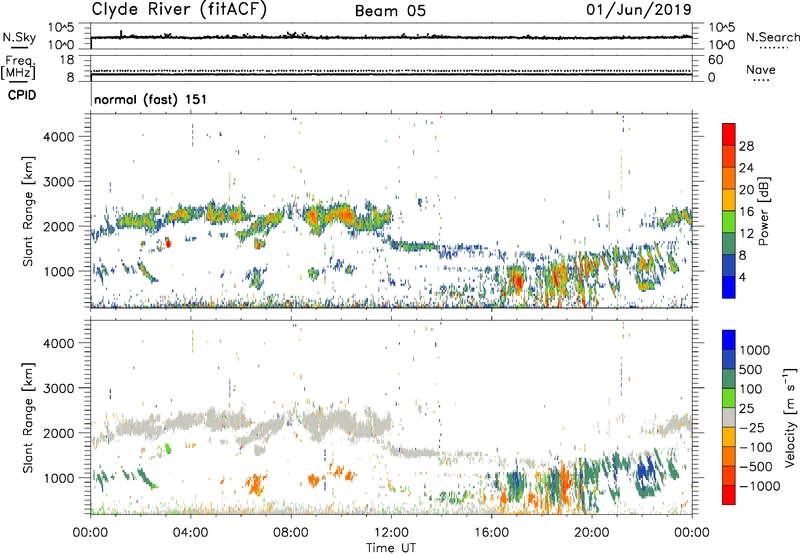The width and height of the screenshot is (800, 554).
Task: Click the 3000 km tick in velocity panel
Action: click(58, 388)
